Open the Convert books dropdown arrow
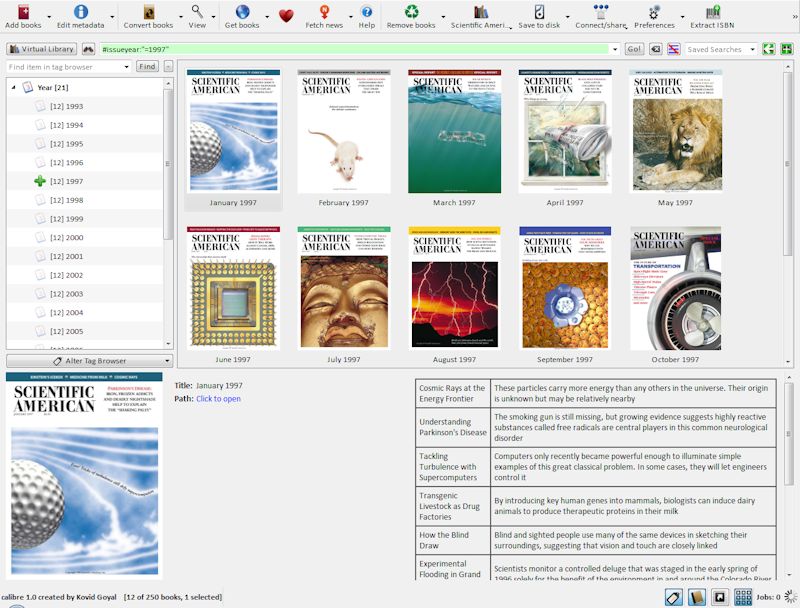The height and width of the screenshot is (608, 800). point(181,17)
